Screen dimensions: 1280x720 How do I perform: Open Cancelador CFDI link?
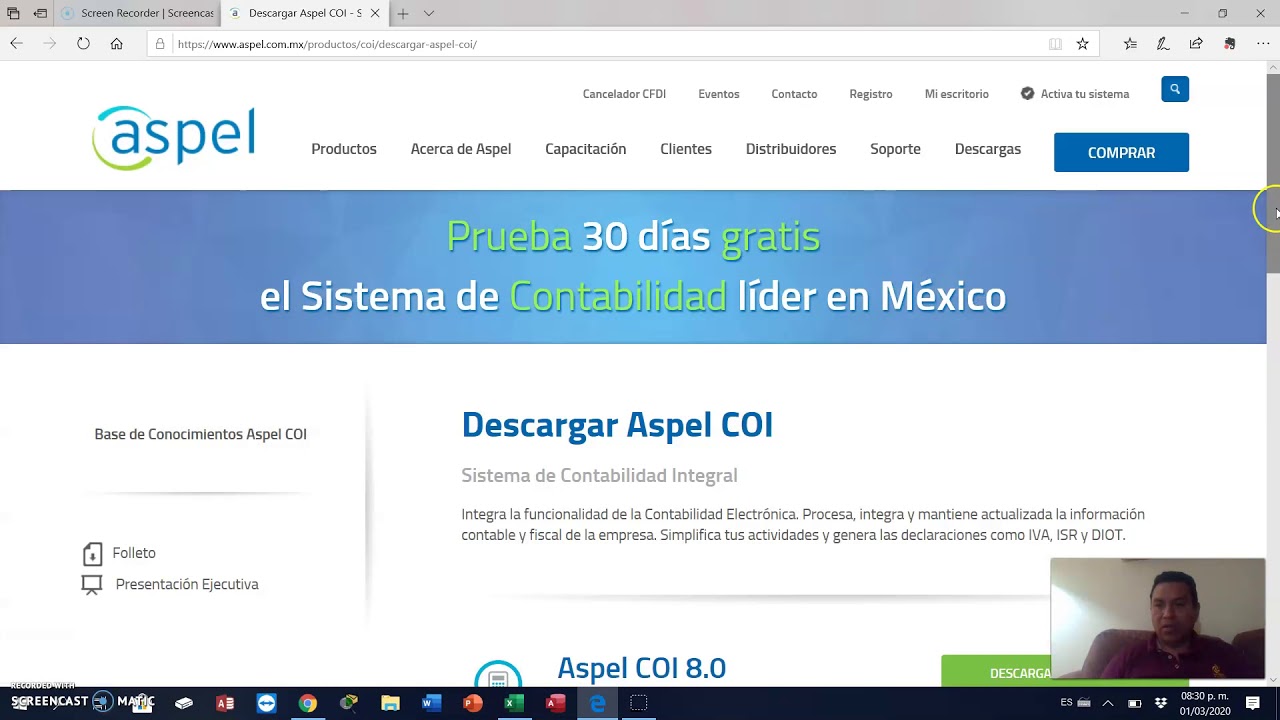click(624, 94)
